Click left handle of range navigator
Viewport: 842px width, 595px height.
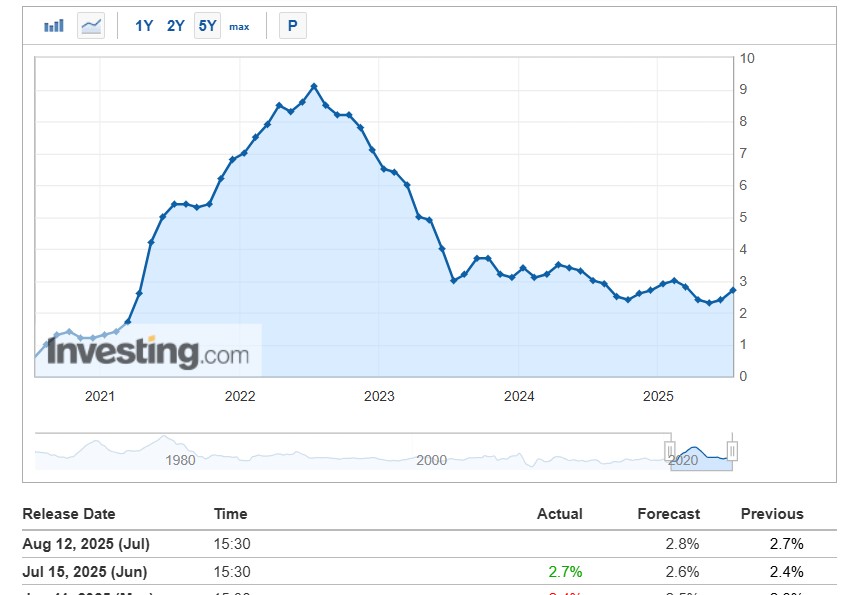click(x=670, y=450)
